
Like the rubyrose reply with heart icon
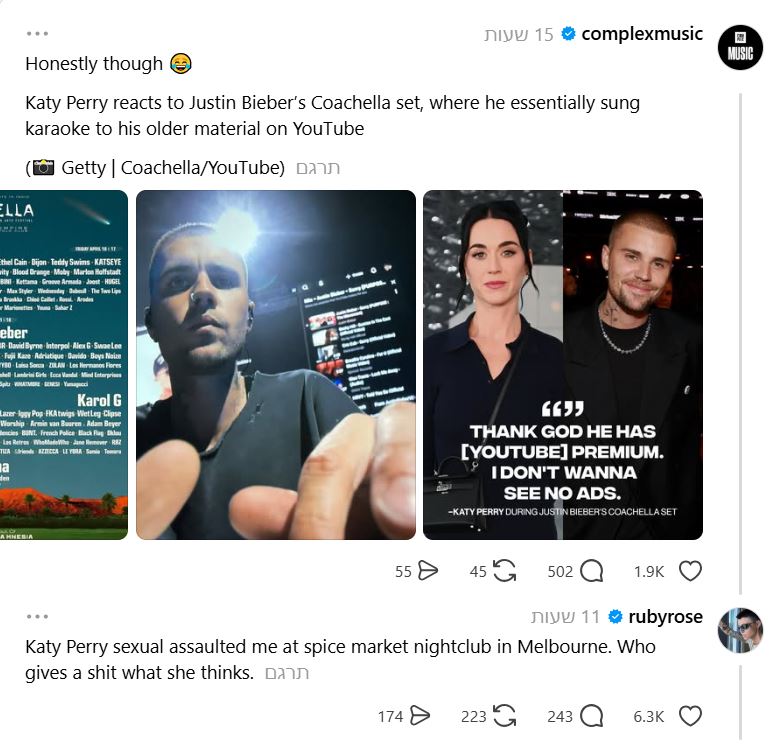690,716
